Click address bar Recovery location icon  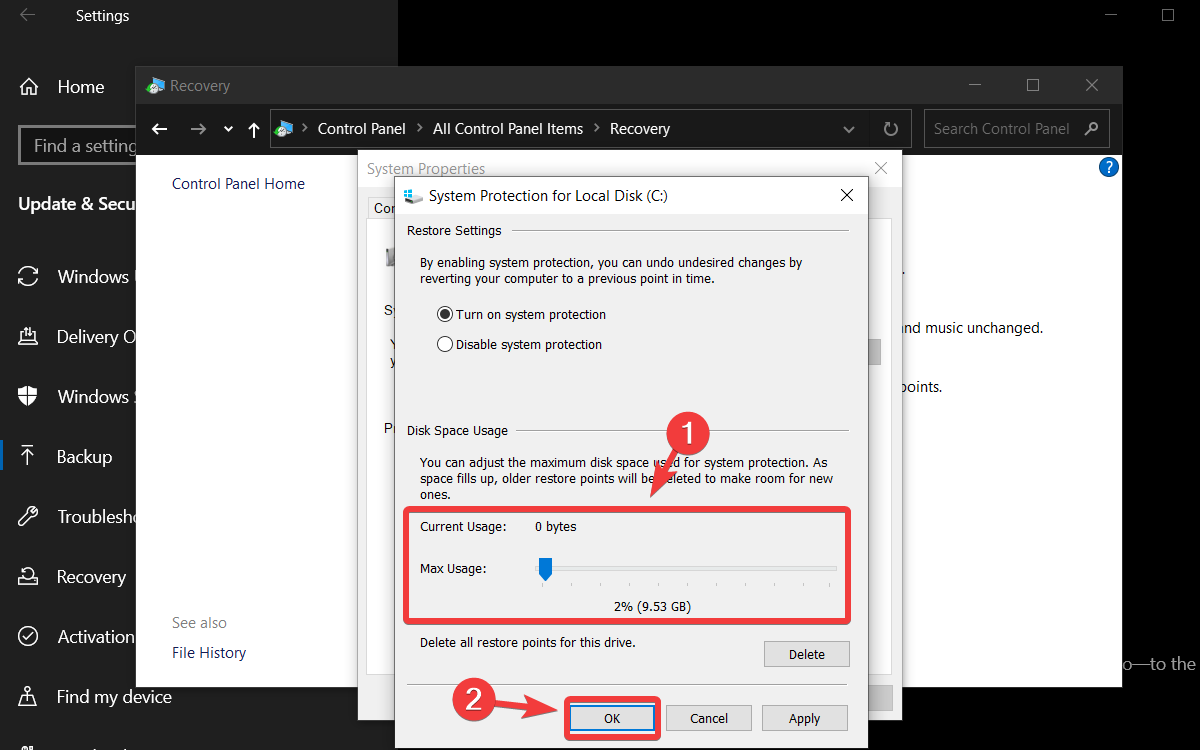coord(284,129)
